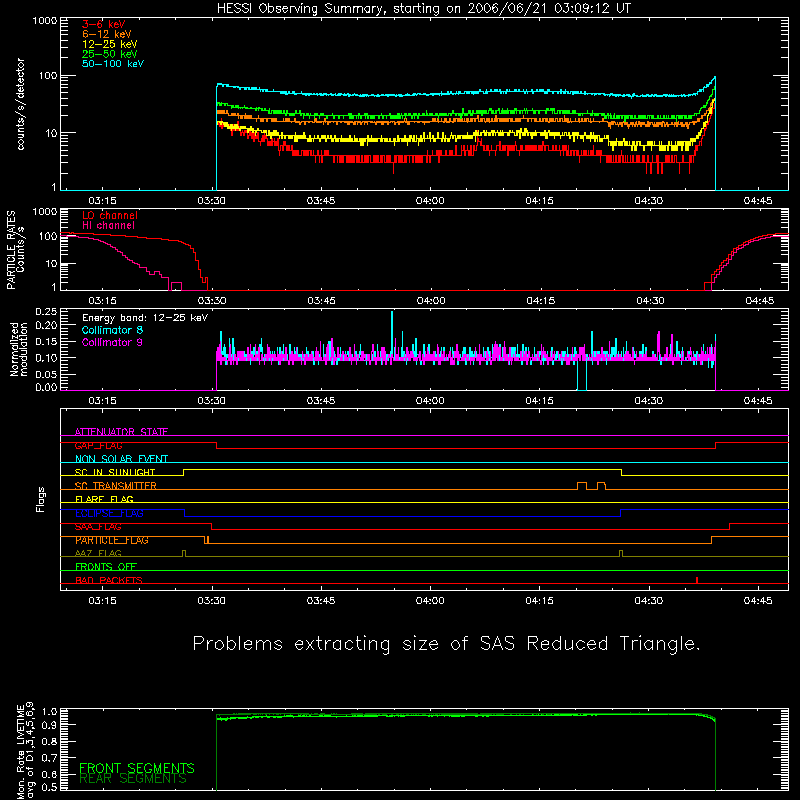Select the 50-100 keV legend label

coord(113,64)
